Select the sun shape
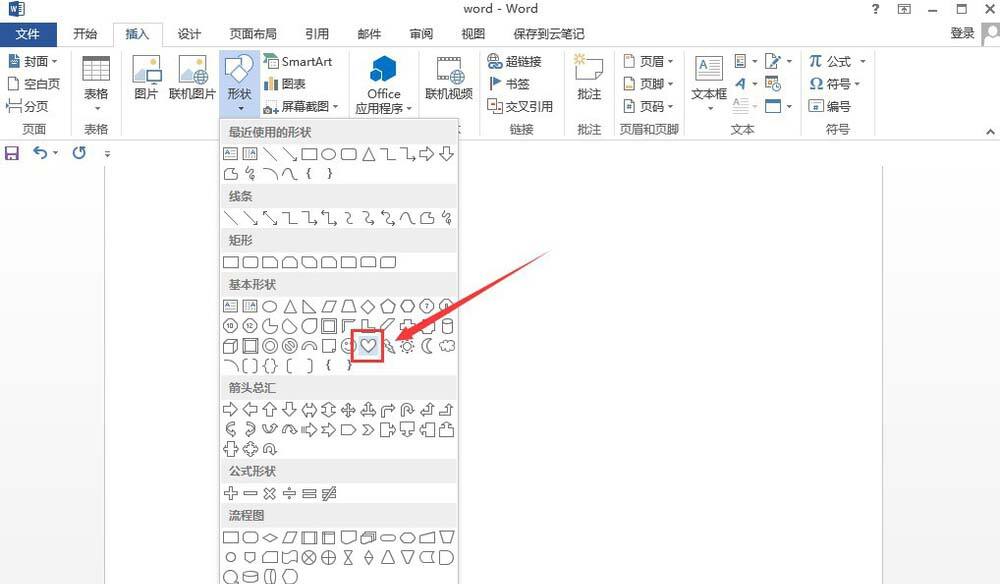This screenshot has height=584, width=1000. point(407,346)
